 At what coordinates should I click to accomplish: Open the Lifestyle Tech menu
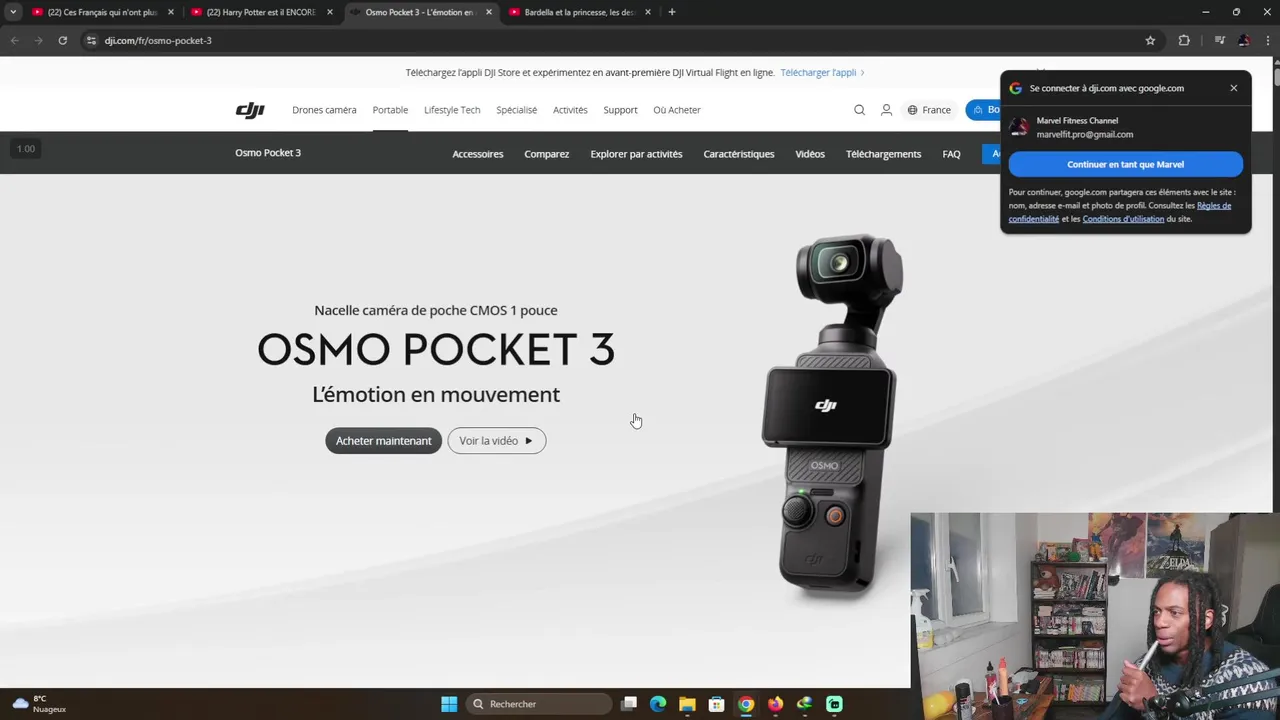452,110
